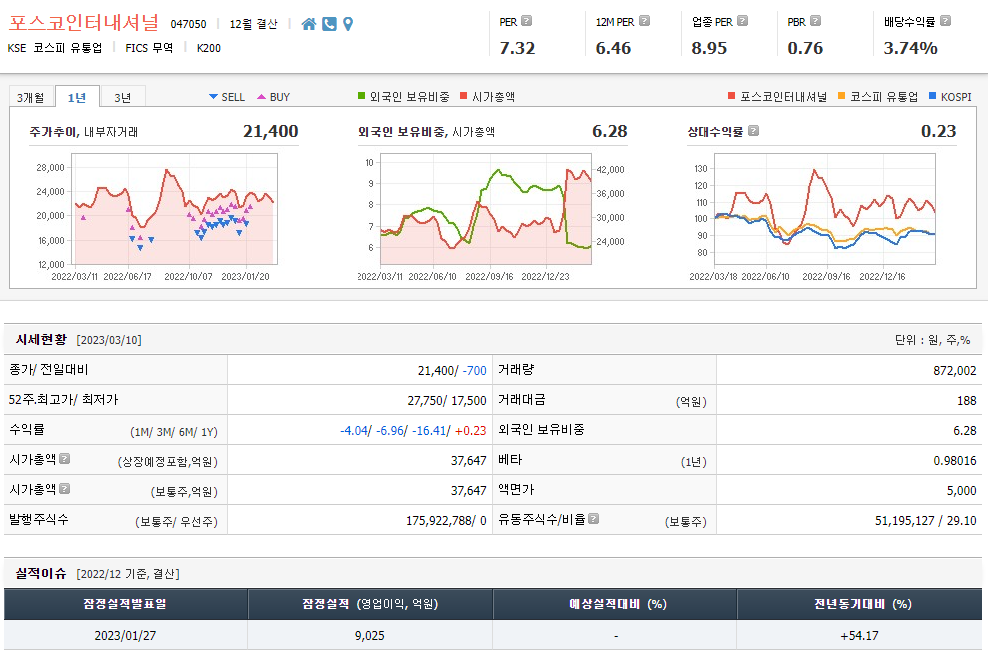Click the 예상실적대비 (%) column header
988x660 pixels.
(x=614, y=604)
